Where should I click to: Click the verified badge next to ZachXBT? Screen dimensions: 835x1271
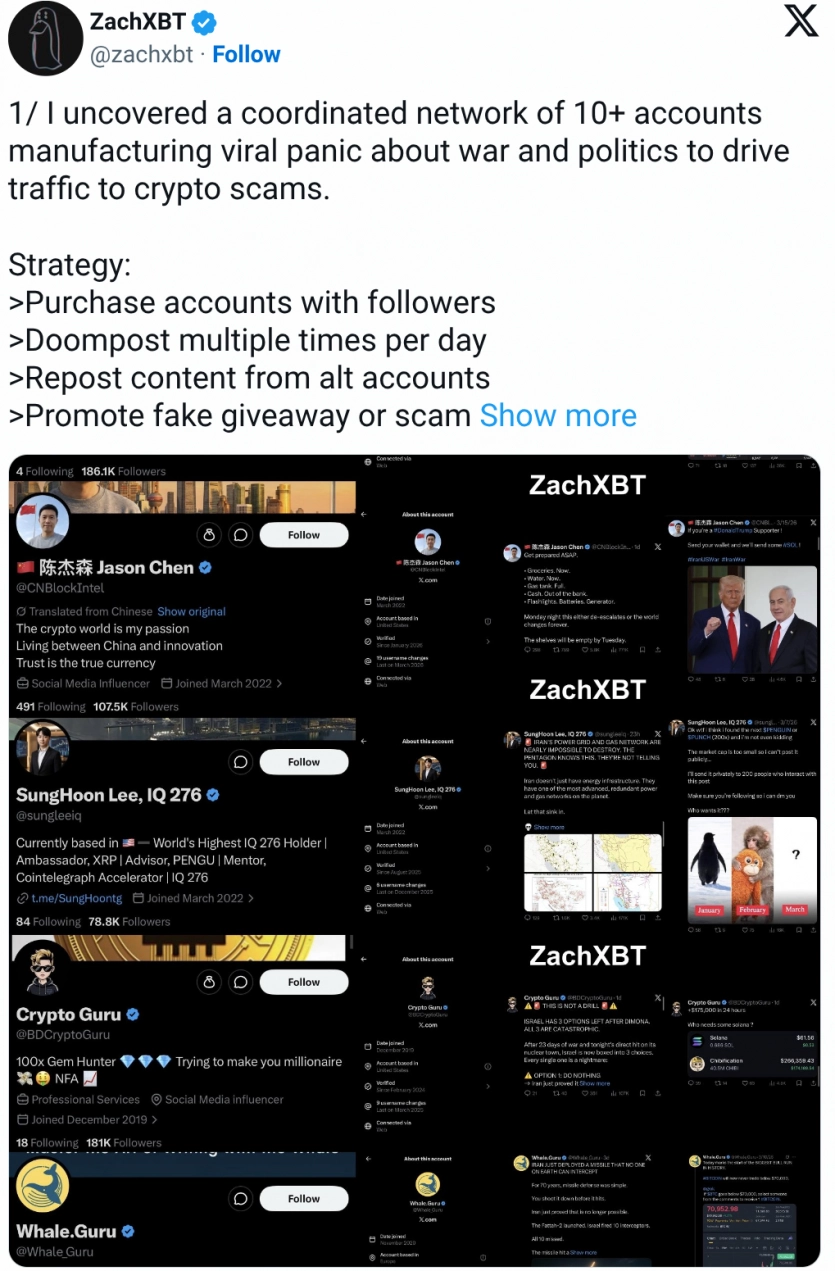pyautogui.click(x=204, y=21)
